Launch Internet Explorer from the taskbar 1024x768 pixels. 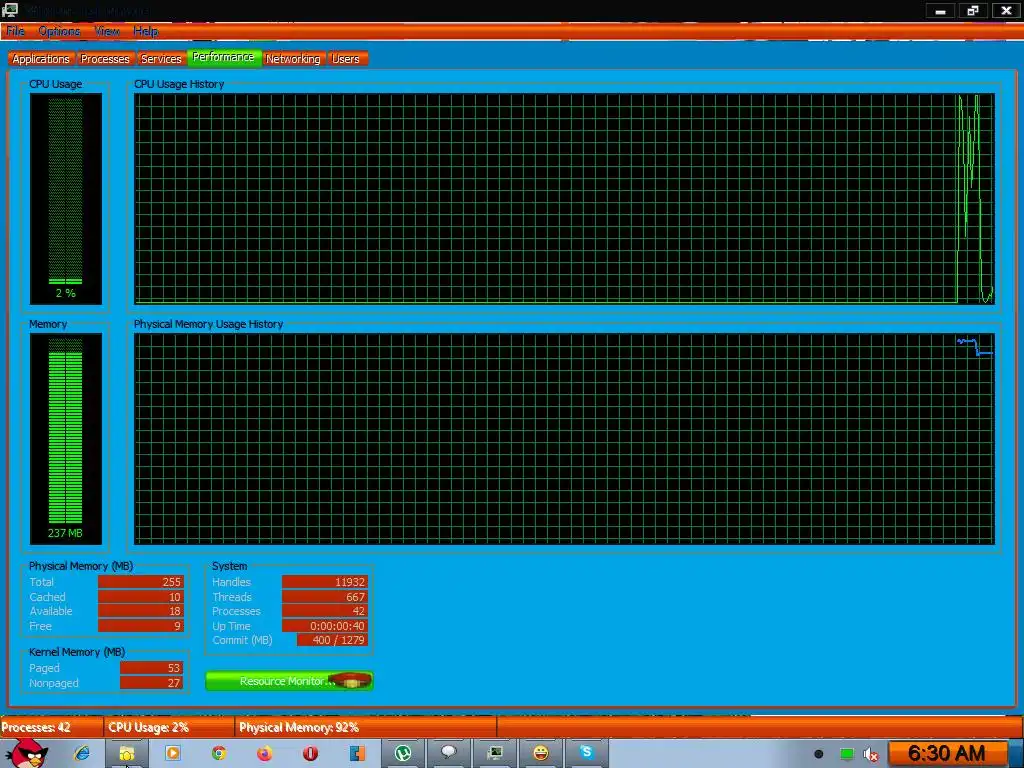pyautogui.click(x=82, y=753)
